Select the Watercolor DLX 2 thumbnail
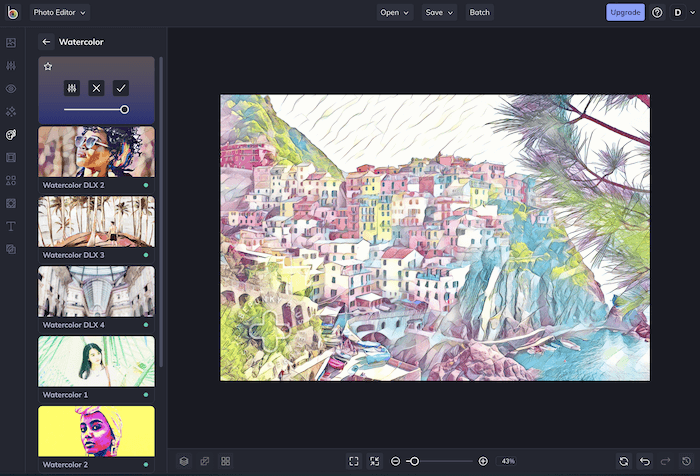 coord(96,152)
